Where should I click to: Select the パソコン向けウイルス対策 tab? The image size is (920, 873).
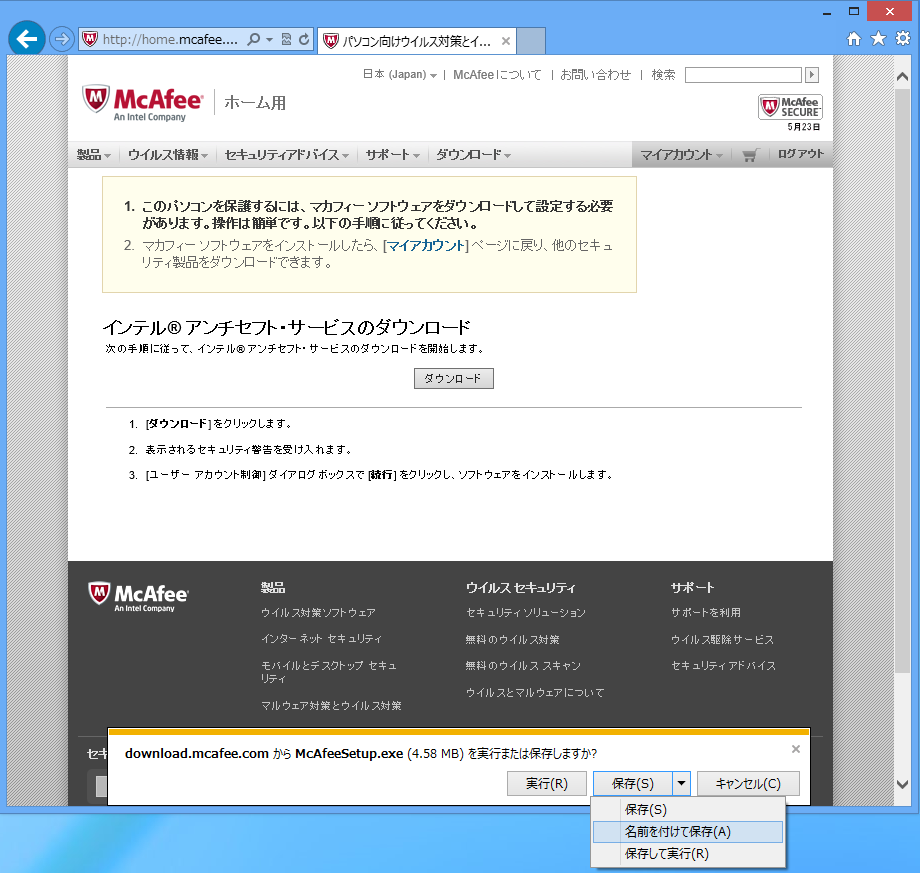point(417,41)
